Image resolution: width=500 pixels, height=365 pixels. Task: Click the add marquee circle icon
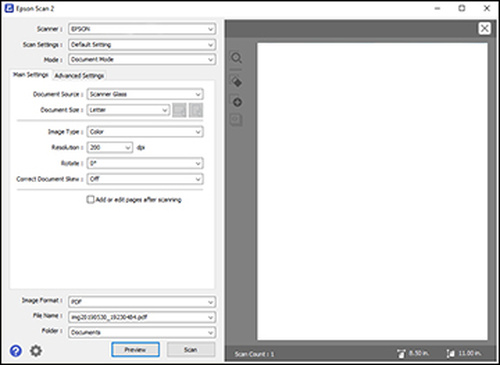tap(237, 102)
